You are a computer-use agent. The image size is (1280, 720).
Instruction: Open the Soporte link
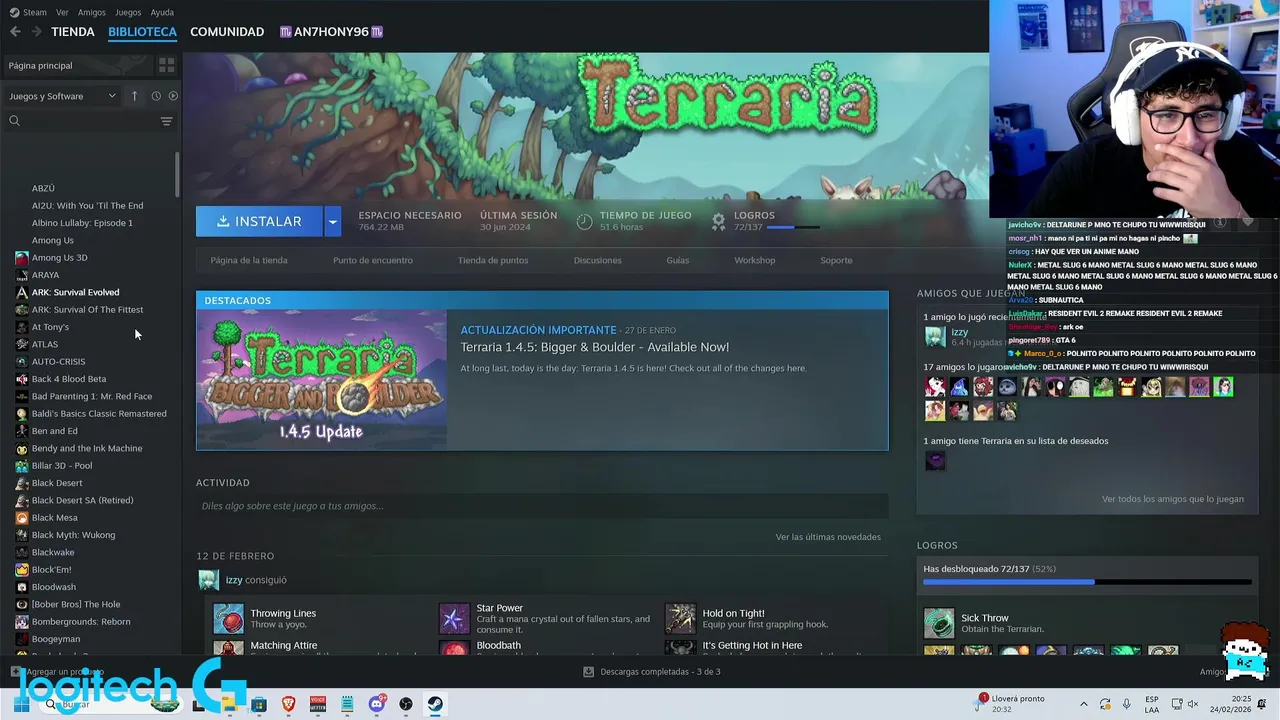[836, 260]
